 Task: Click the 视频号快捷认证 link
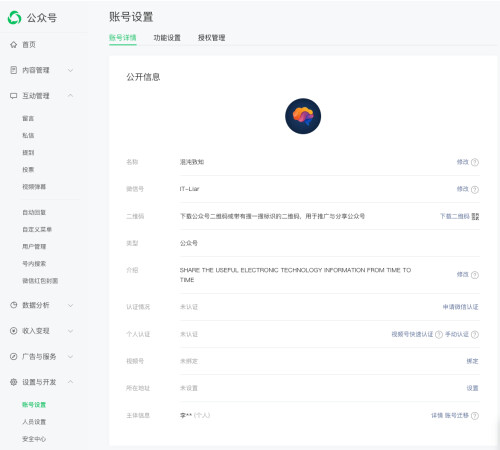pyautogui.click(x=412, y=334)
